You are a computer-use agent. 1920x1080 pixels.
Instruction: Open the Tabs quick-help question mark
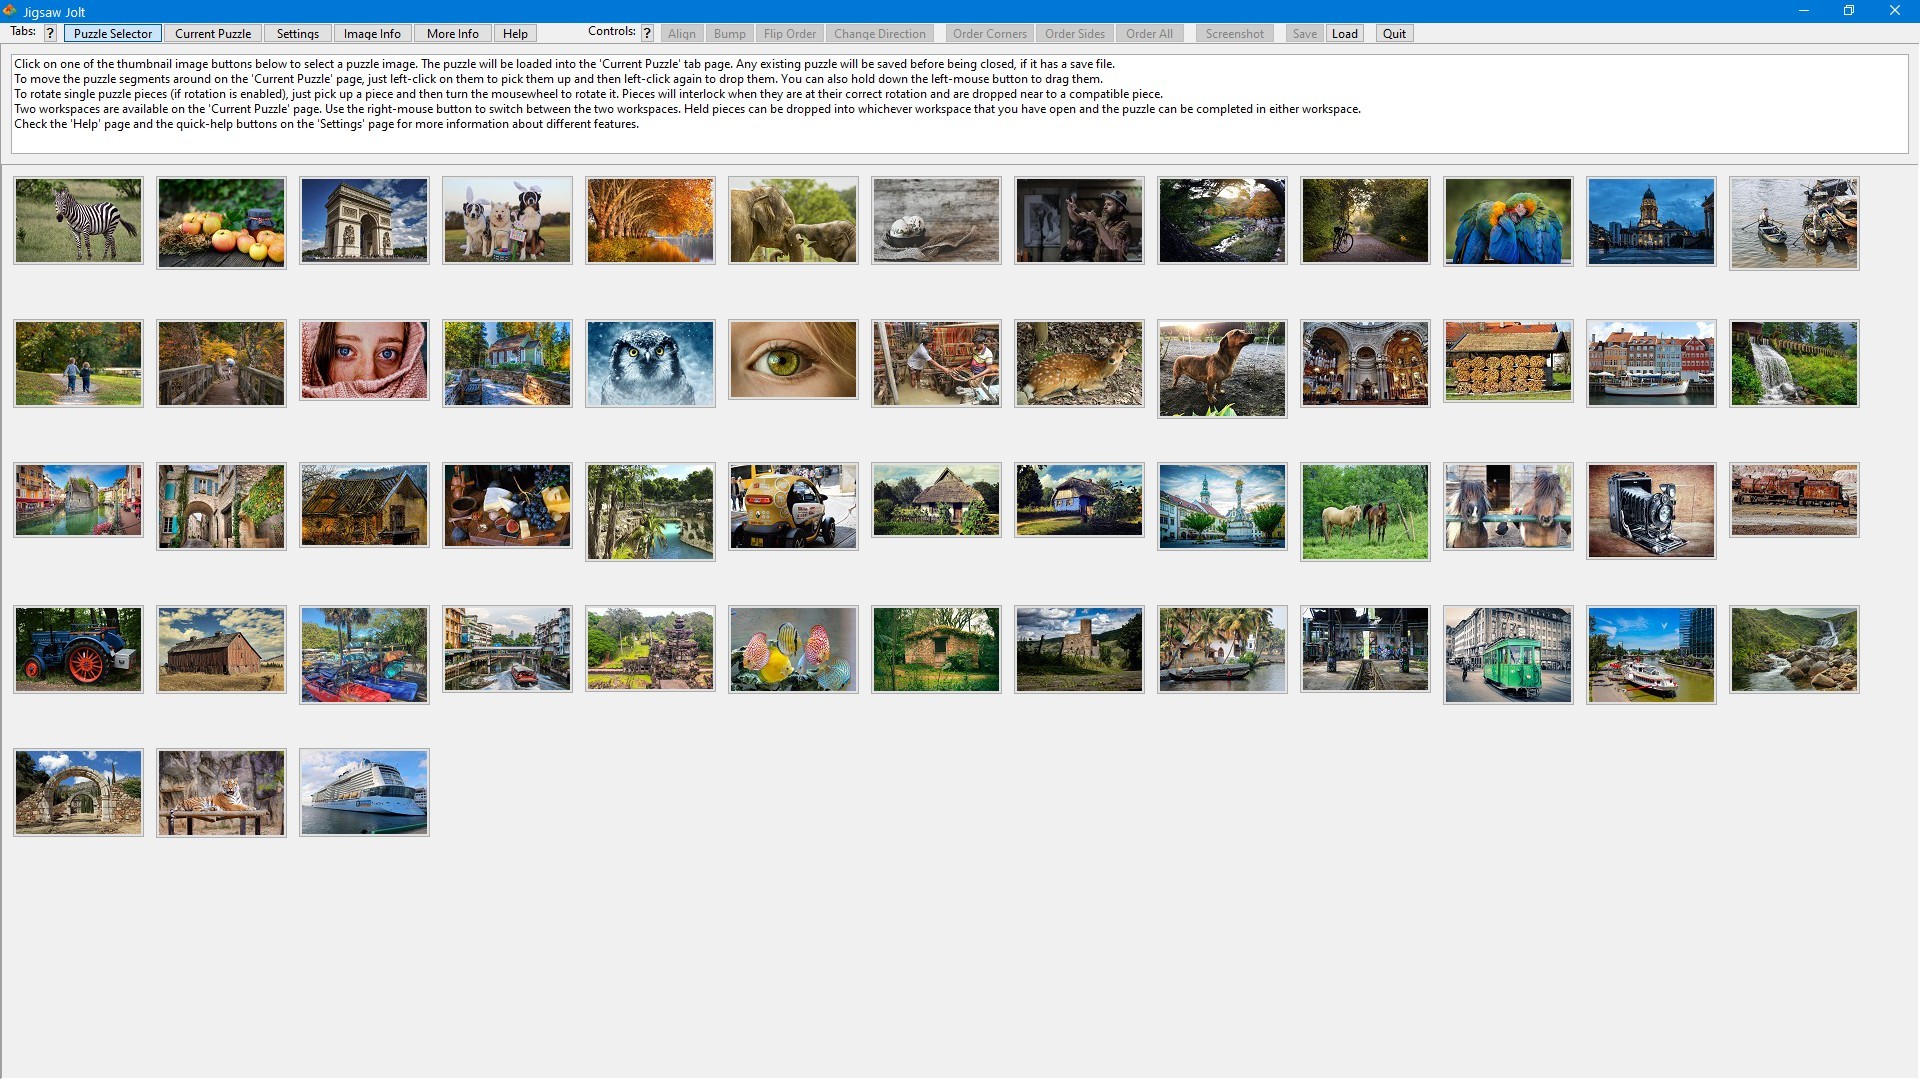[50, 33]
